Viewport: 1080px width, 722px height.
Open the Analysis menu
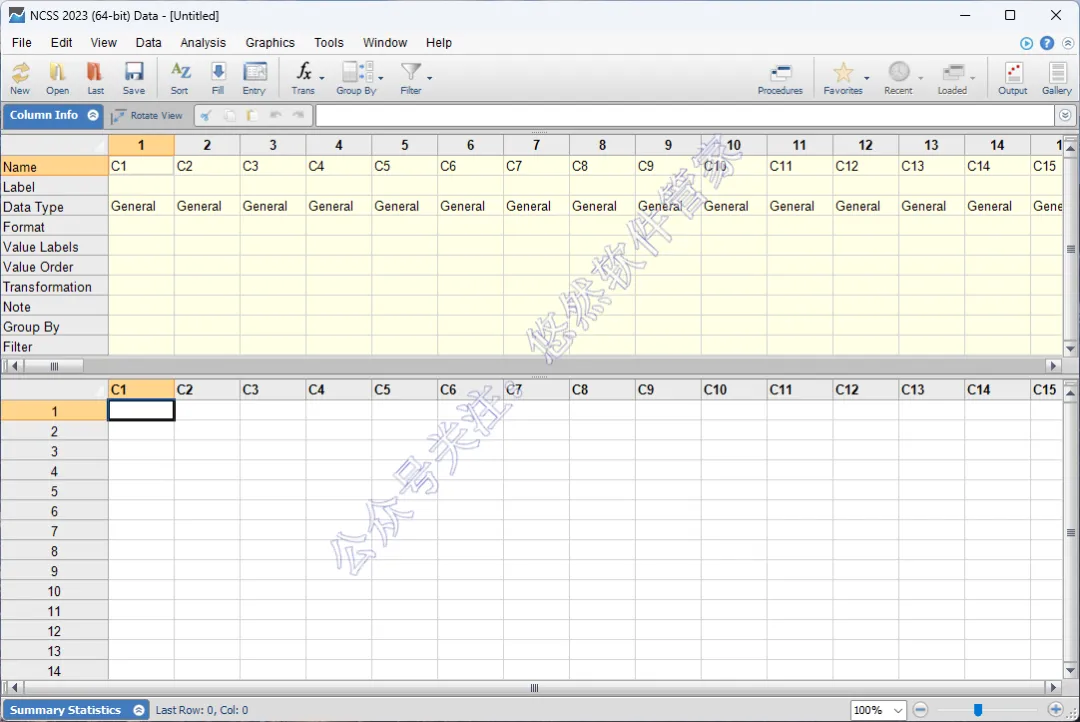pos(203,43)
